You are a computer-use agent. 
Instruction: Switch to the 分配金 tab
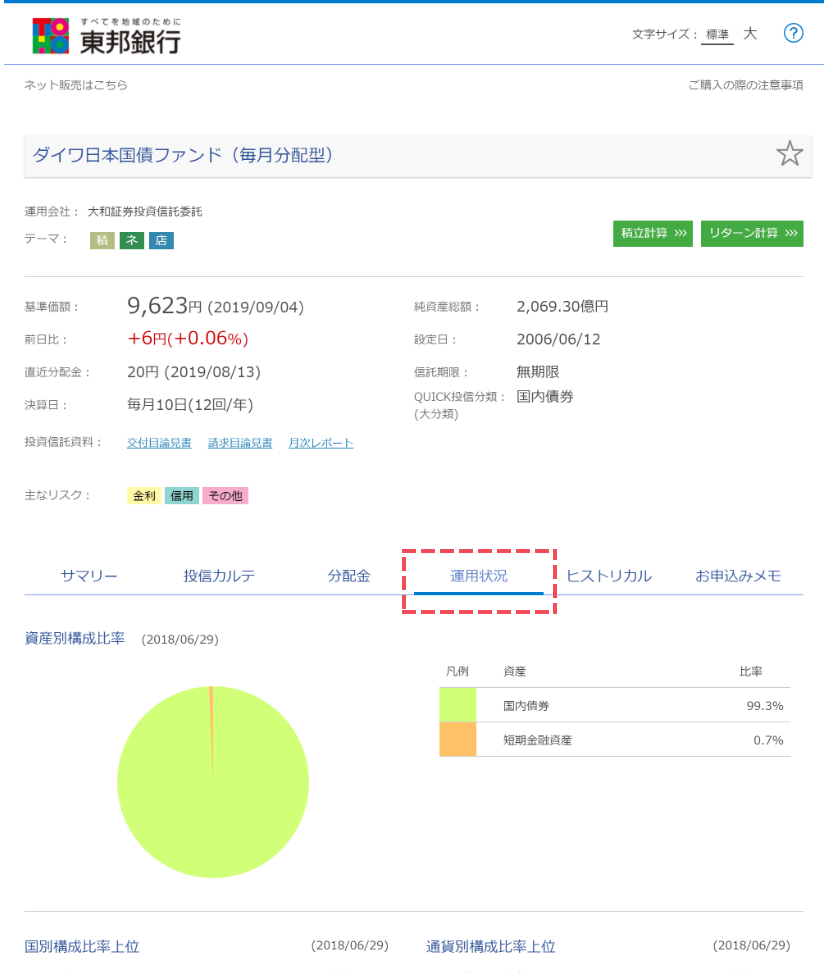point(349,576)
